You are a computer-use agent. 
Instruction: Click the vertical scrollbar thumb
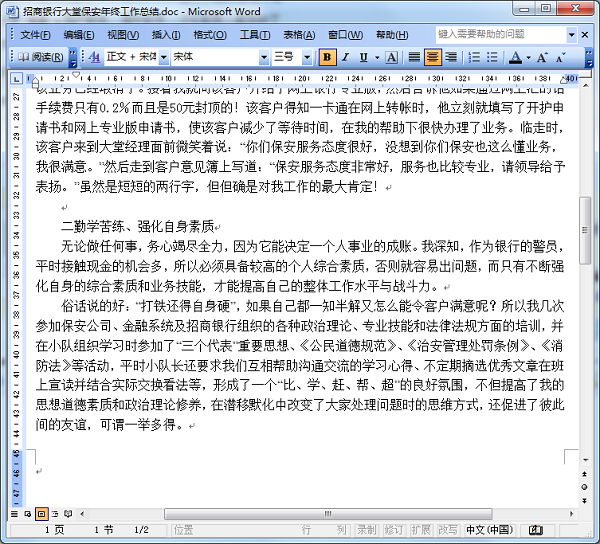[x=585, y=230]
